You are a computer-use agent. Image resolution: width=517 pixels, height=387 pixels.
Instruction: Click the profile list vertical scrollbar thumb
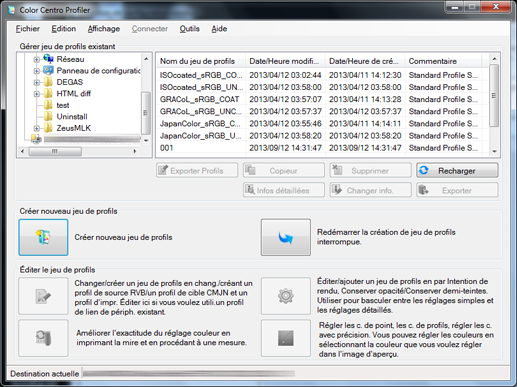pos(494,96)
